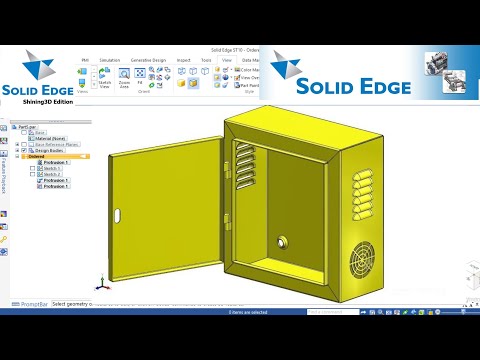This screenshot has height=360, width=480.
Task: Open the Feature Playback side tab
Action: coord(4,172)
